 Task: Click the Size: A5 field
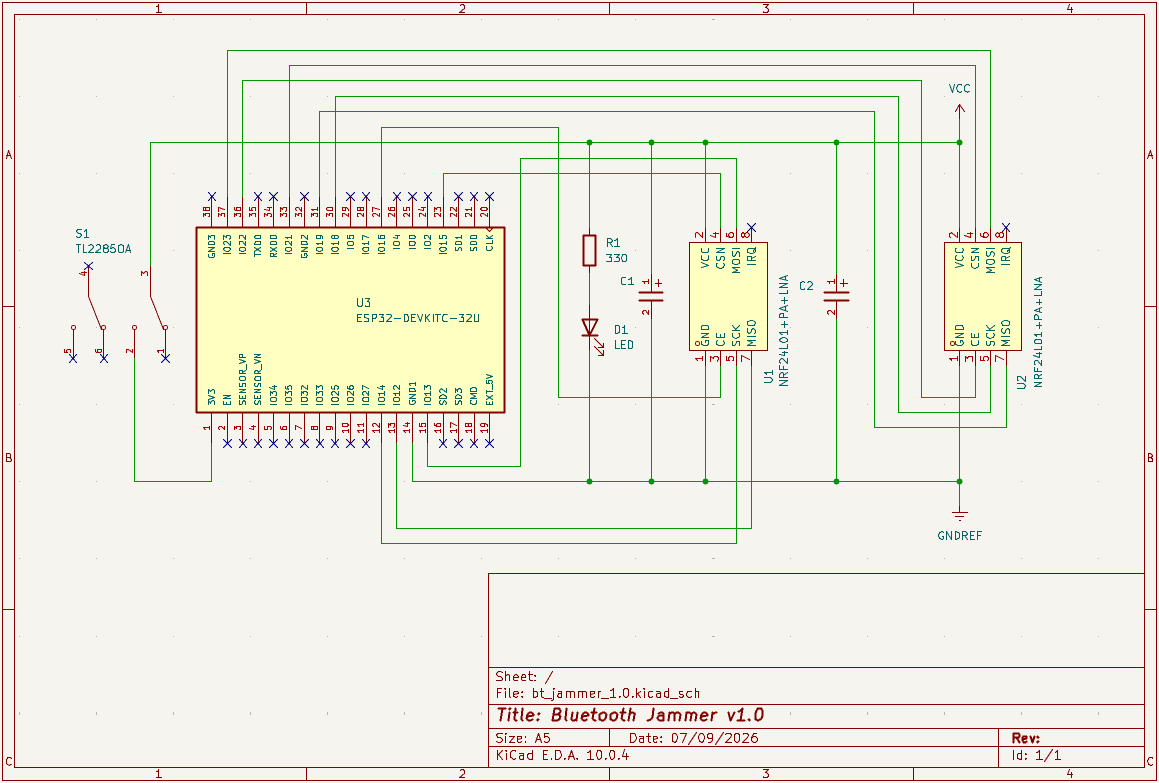coord(523,738)
